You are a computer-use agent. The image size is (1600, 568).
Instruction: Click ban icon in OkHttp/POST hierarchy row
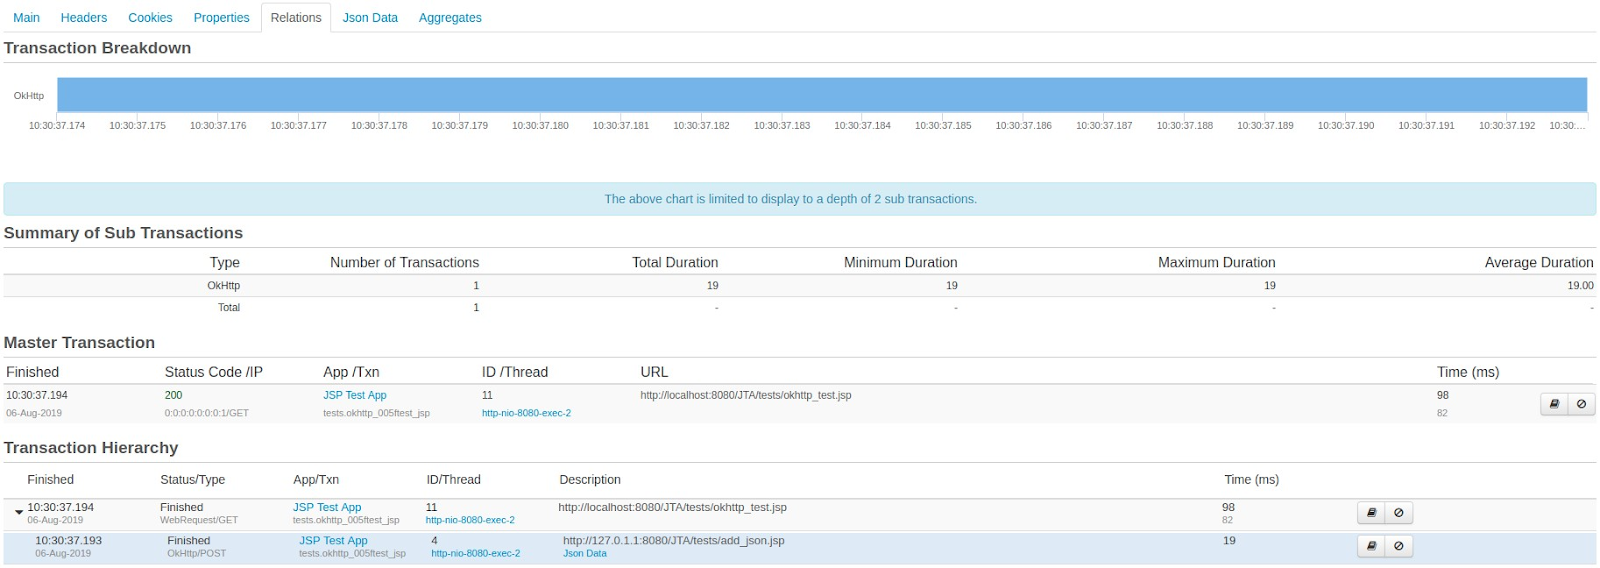tap(1398, 546)
